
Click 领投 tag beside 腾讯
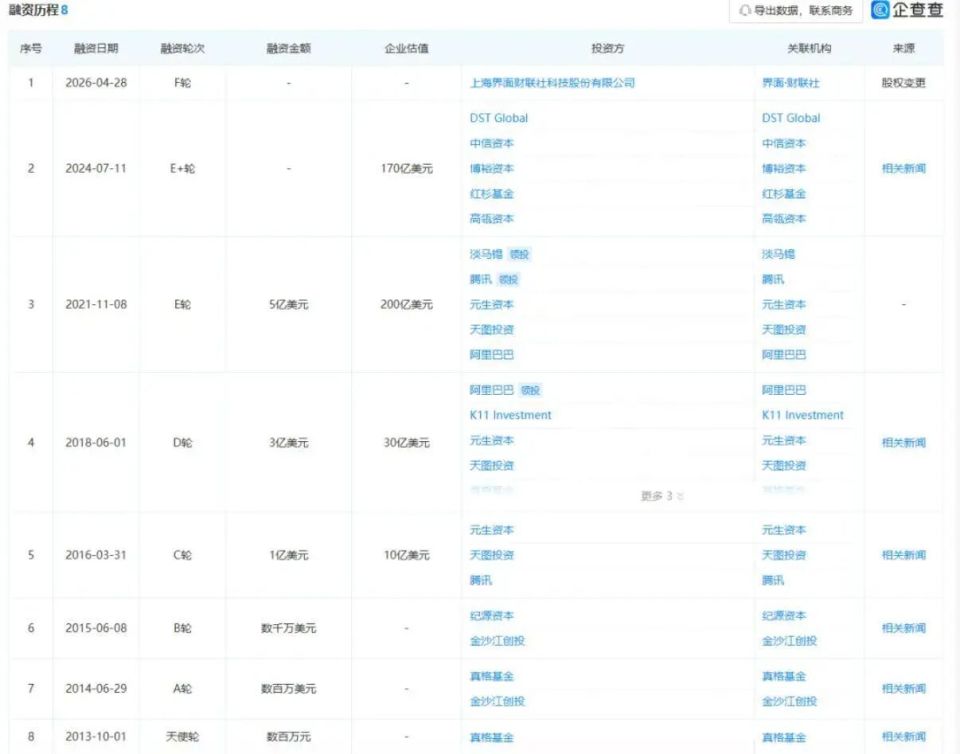tap(508, 280)
